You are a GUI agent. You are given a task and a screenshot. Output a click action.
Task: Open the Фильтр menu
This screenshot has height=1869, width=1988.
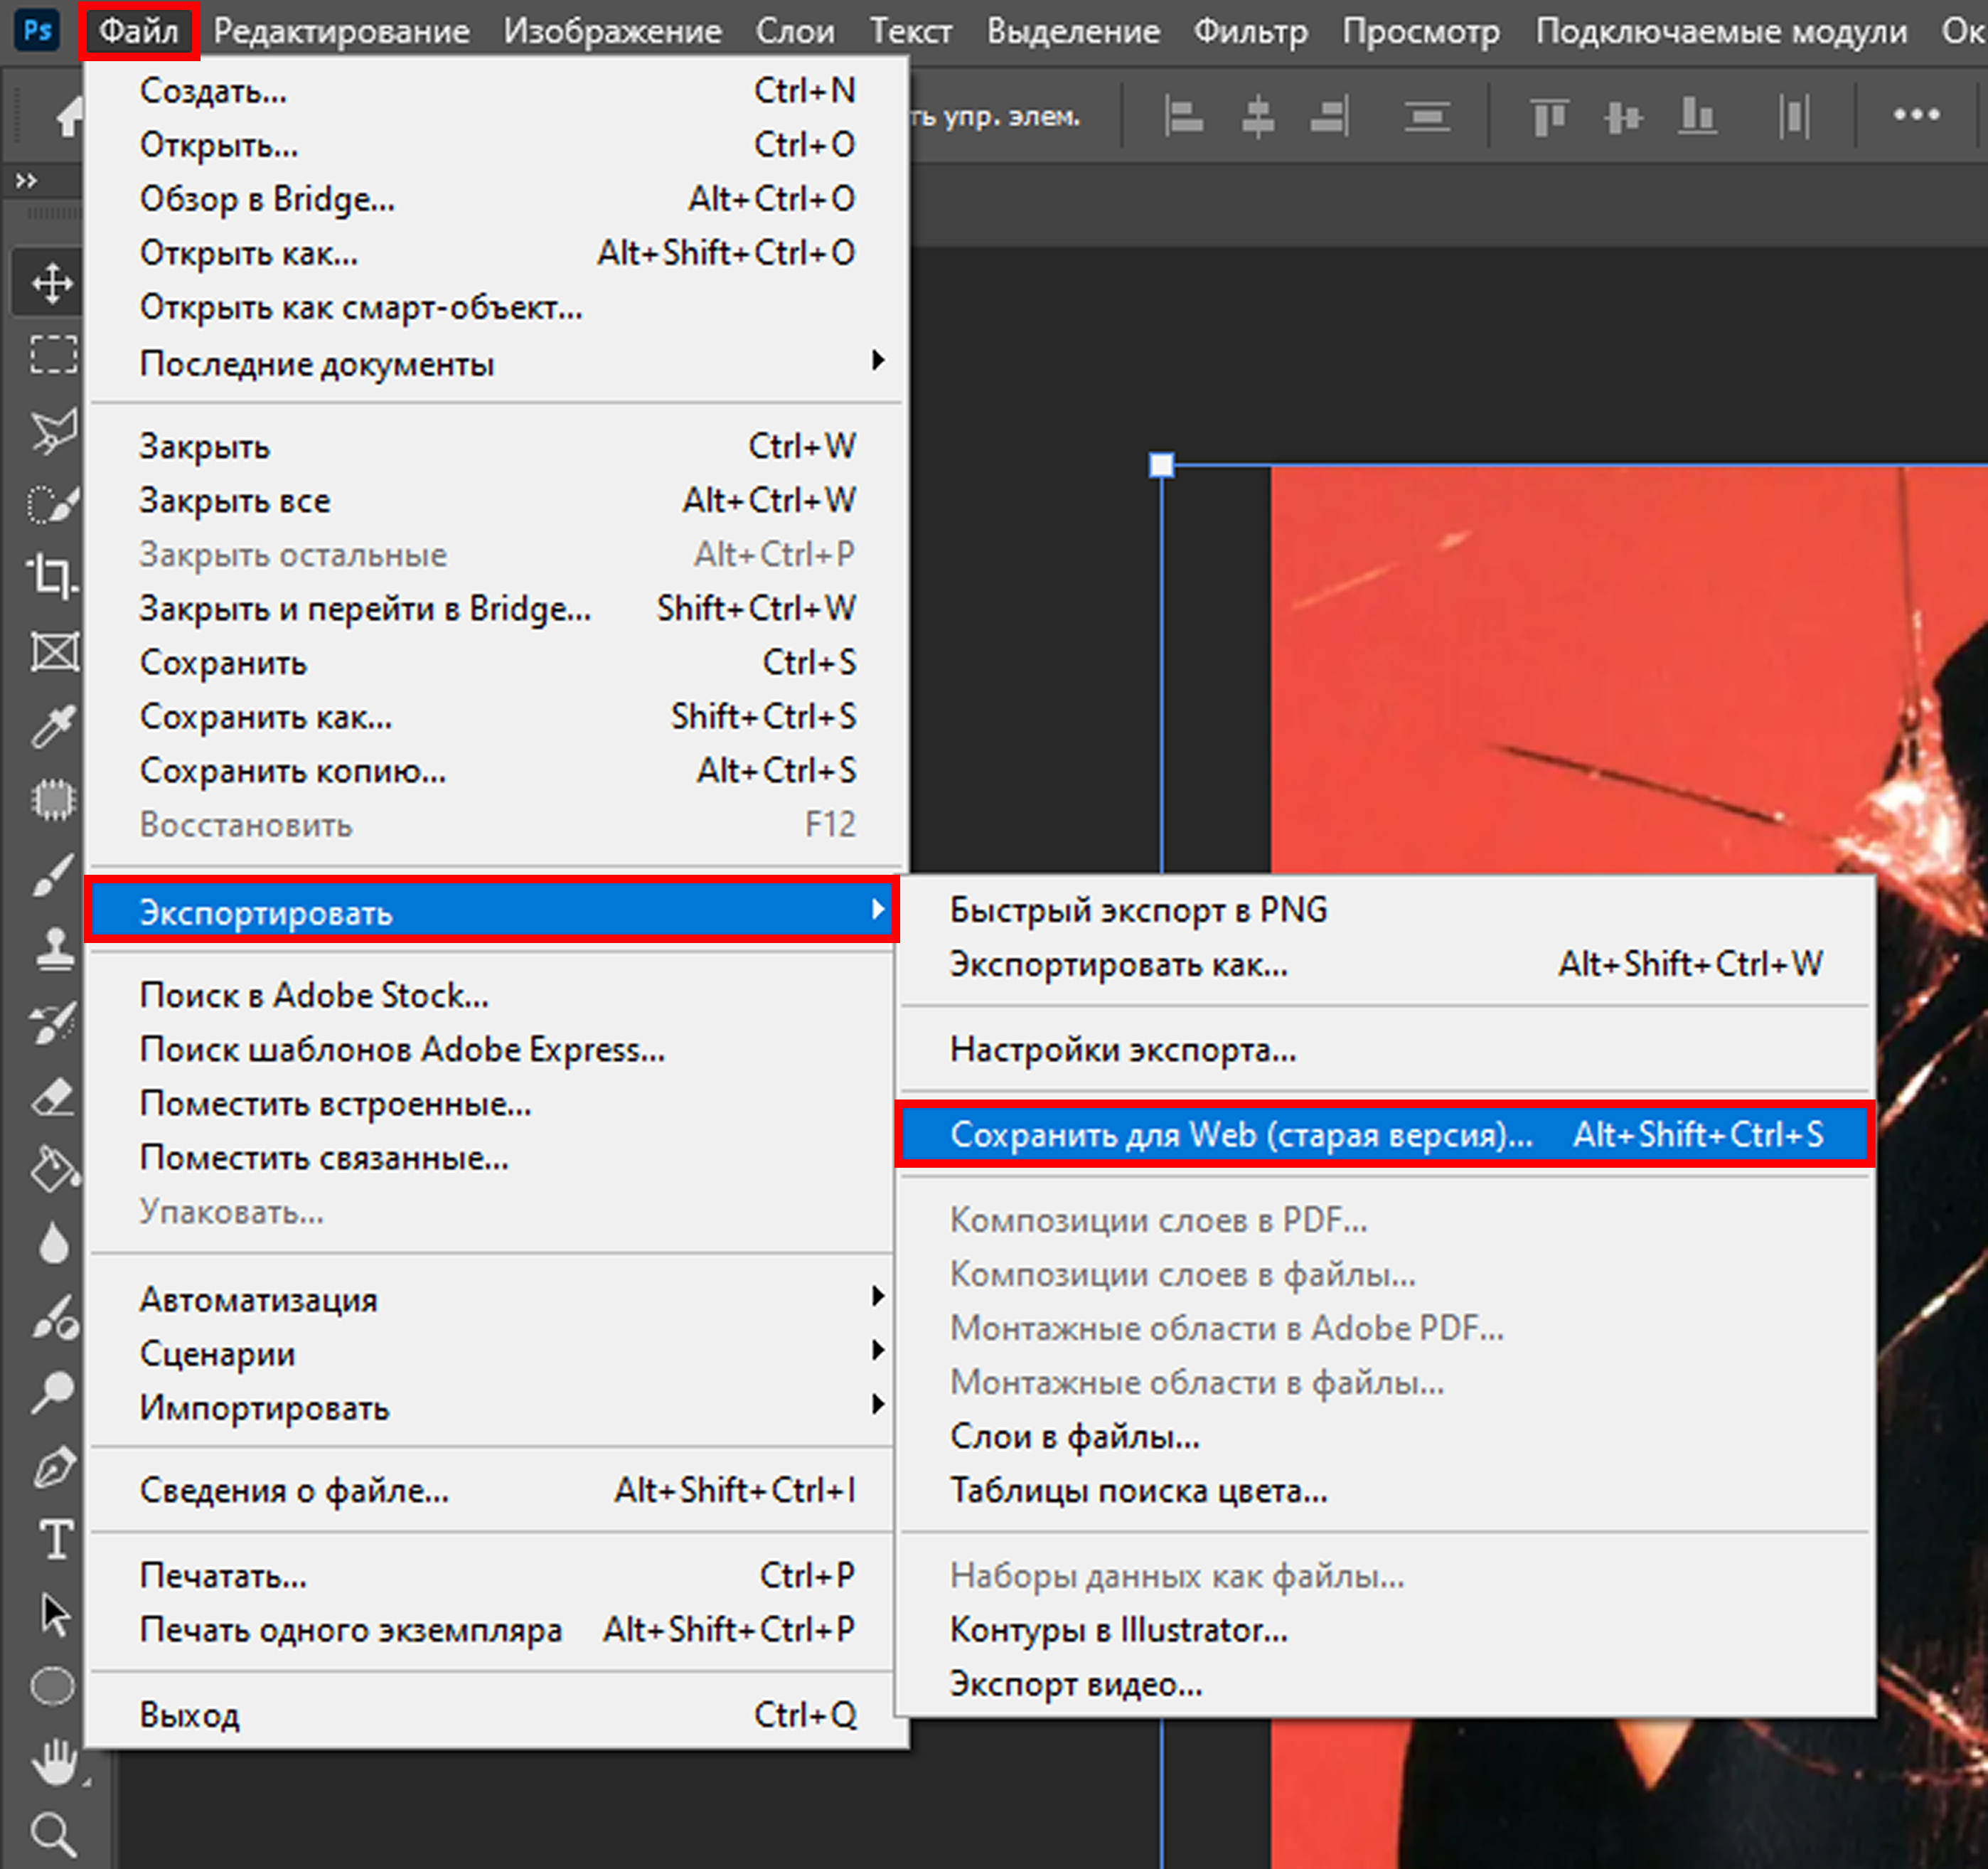[x=1250, y=31]
